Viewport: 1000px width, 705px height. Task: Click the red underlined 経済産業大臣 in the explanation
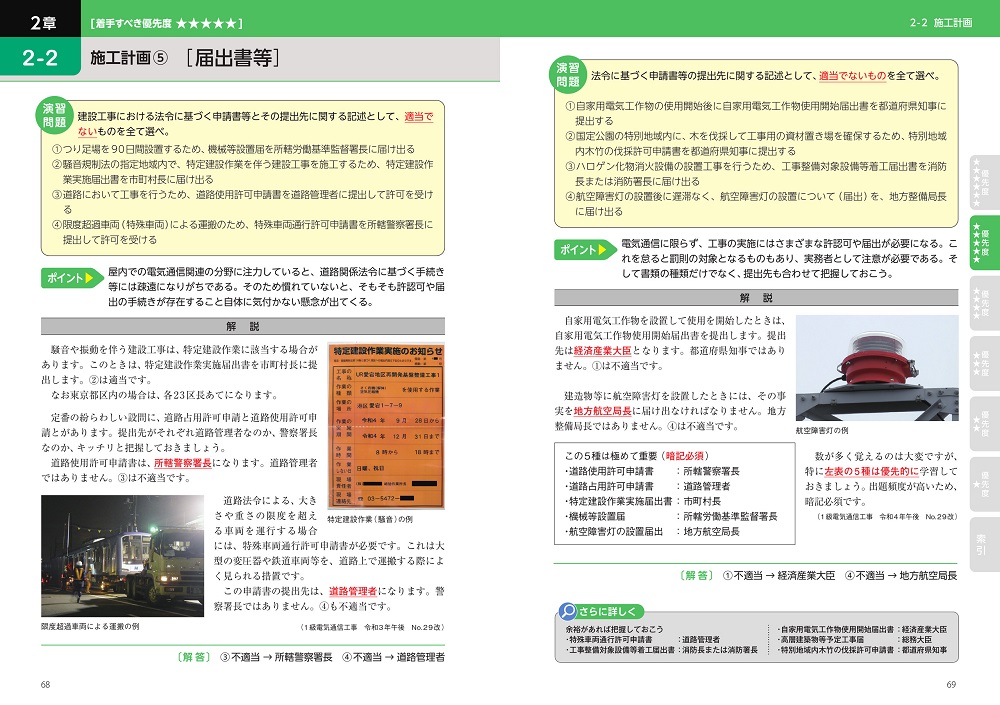[x=603, y=350]
